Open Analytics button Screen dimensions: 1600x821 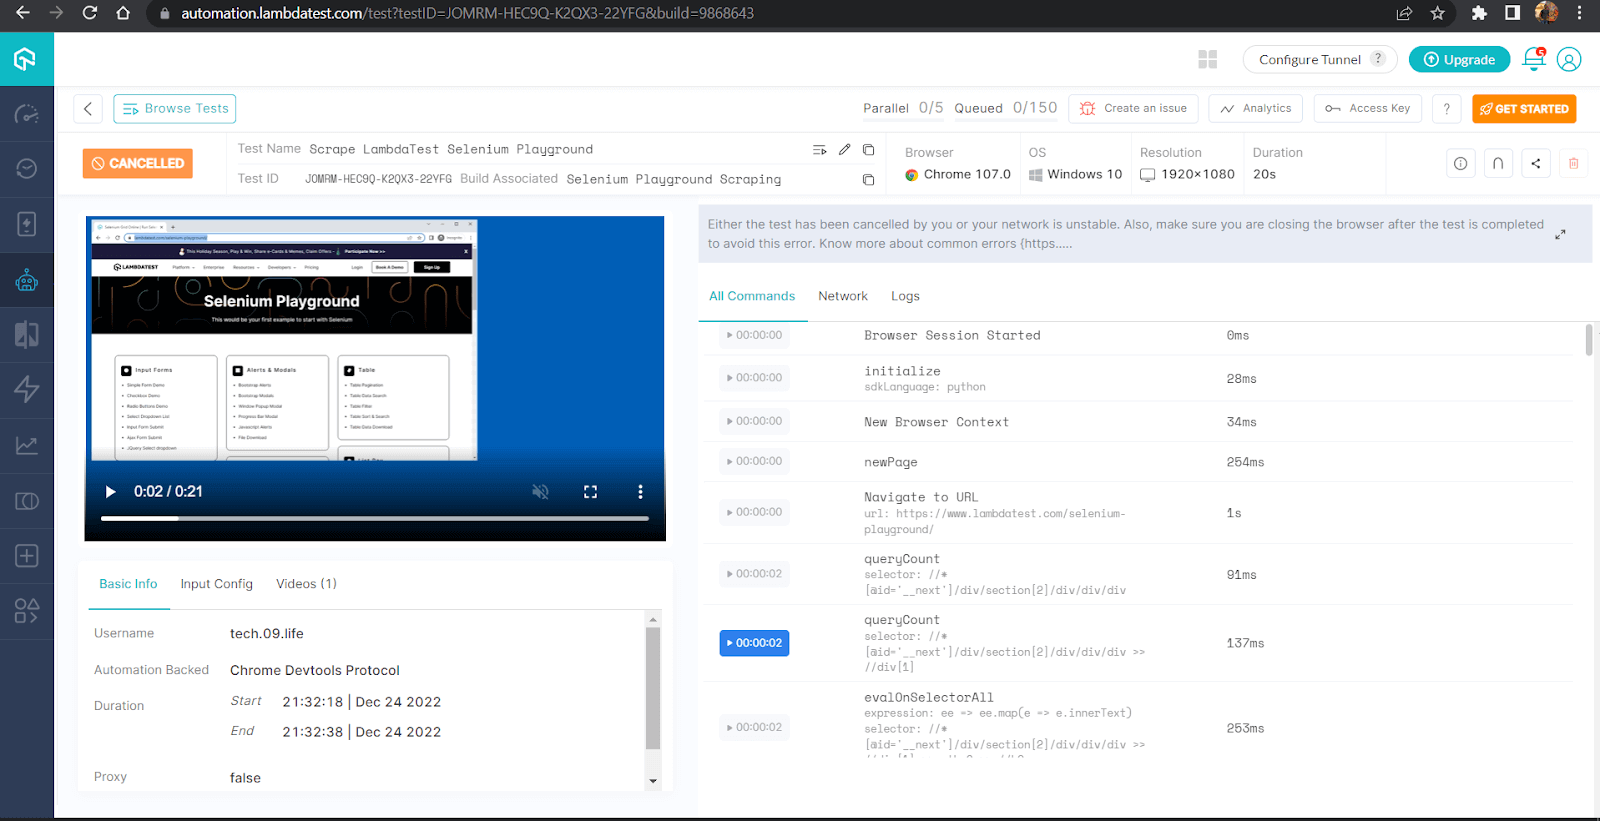(x=1256, y=108)
